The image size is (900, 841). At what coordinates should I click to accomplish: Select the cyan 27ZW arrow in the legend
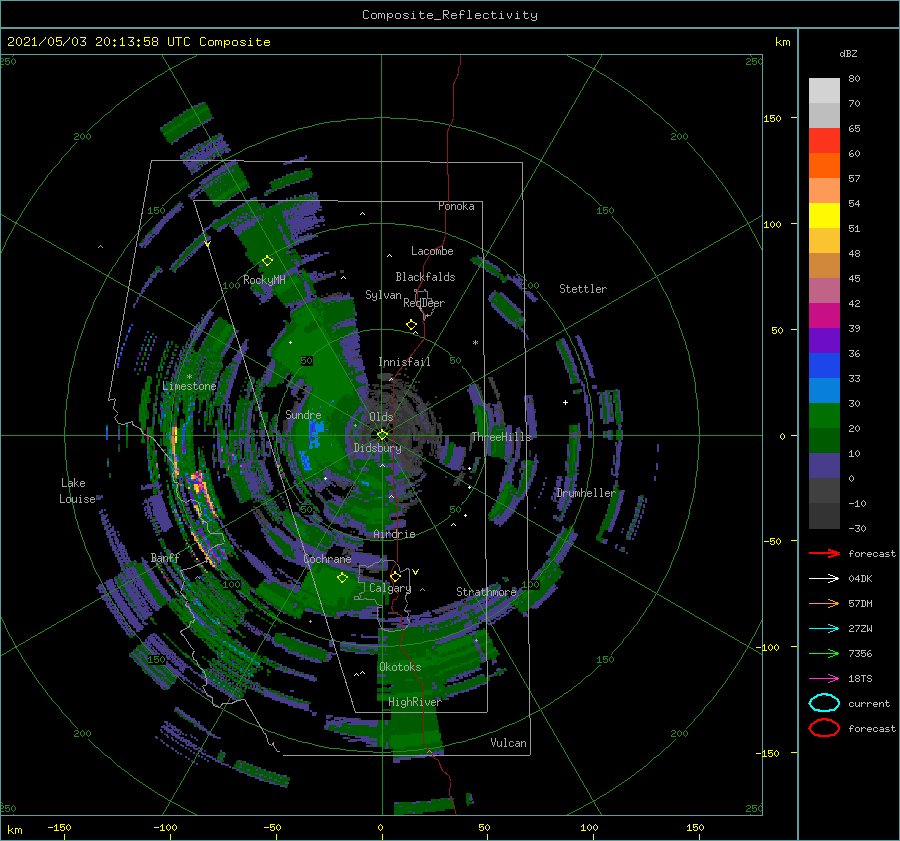click(x=824, y=629)
